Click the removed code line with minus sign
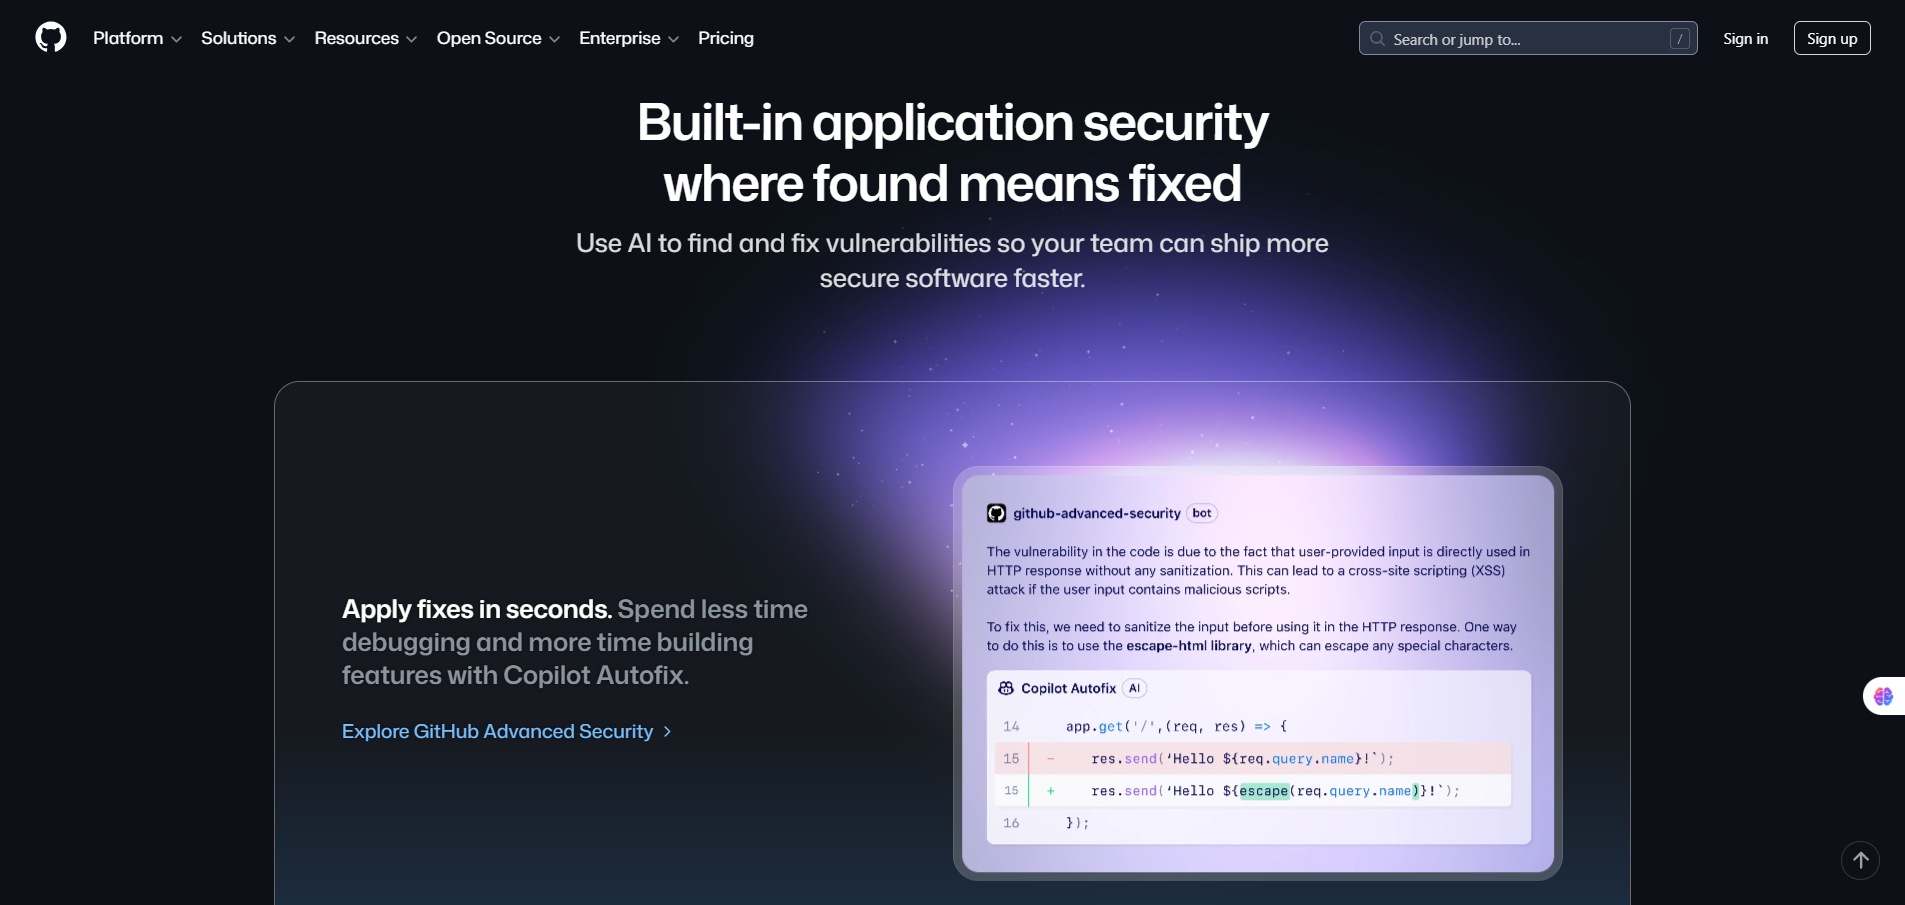Image resolution: width=1905 pixels, height=905 pixels. pos(1253,759)
